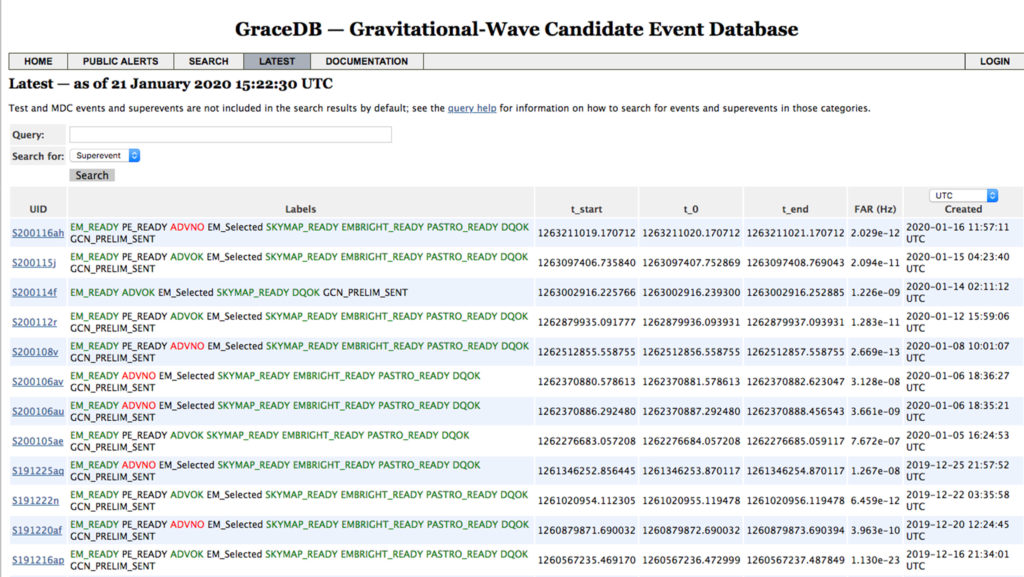This screenshot has height=577, width=1024.
Task: Click the Search button
Action: 92,175
